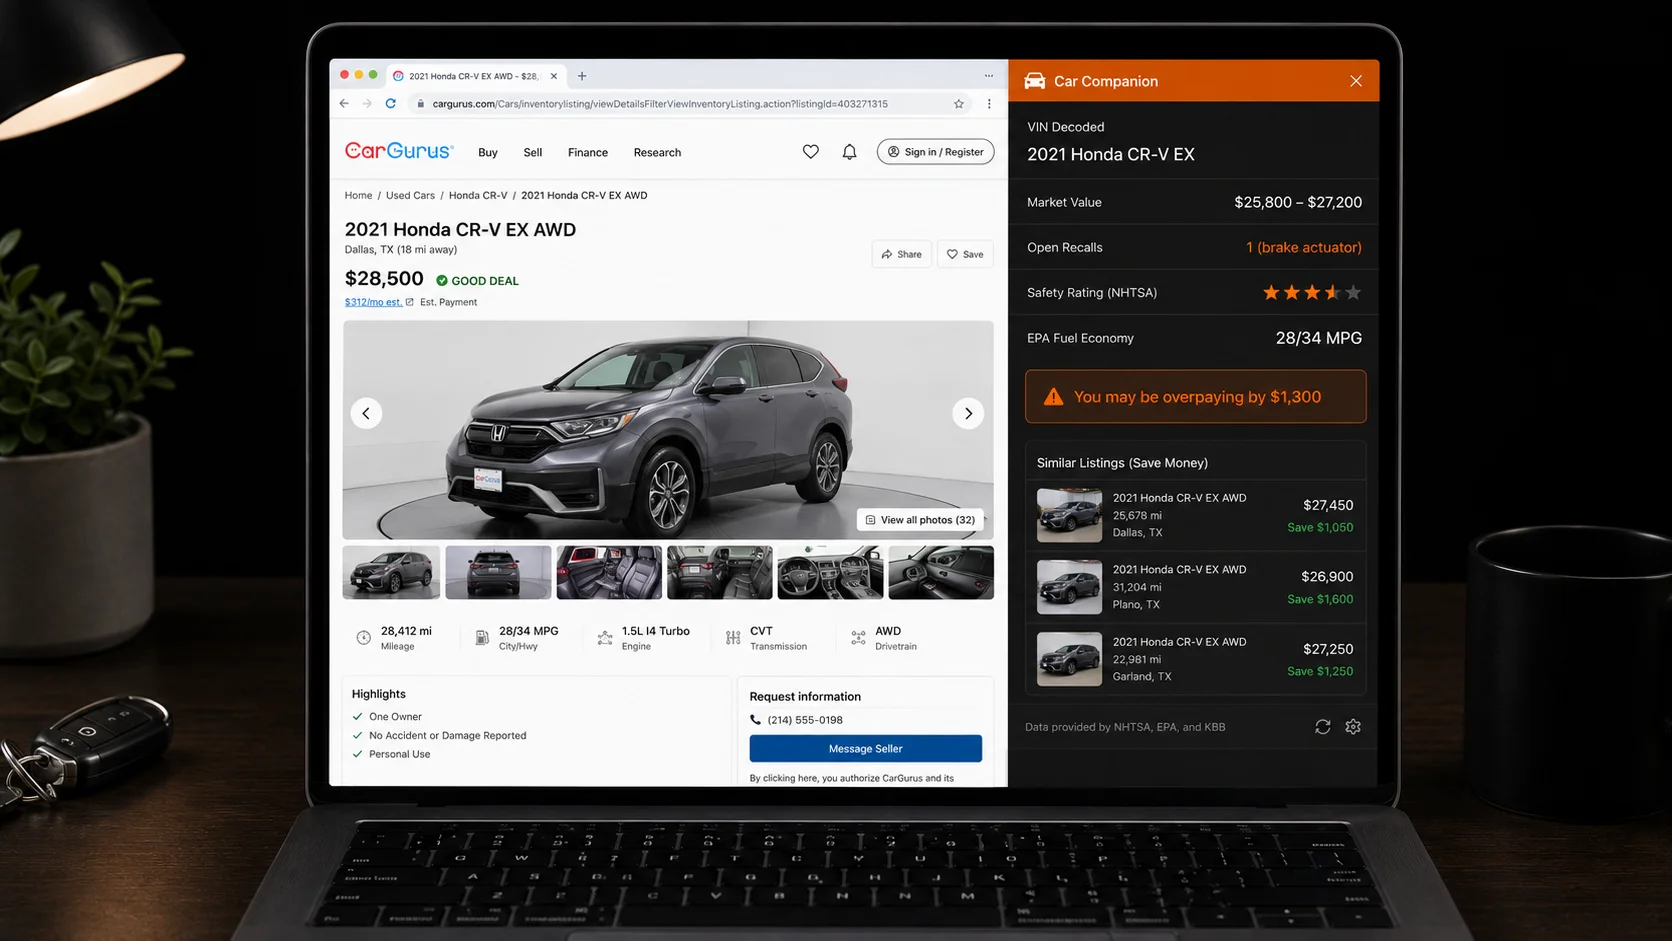Select the third thumbnail with red door interior

coord(609,572)
